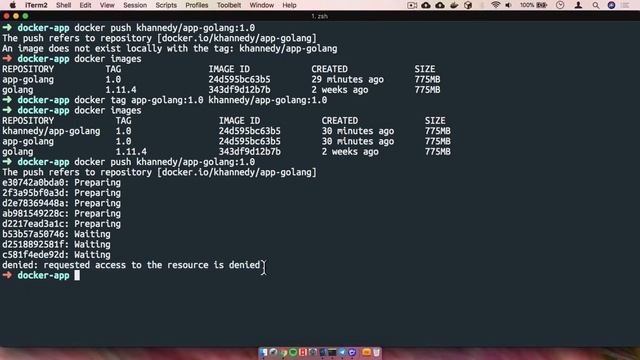This screenshot has width=640, height=360.
Task: Open the Apple menu
Action: 13,5
